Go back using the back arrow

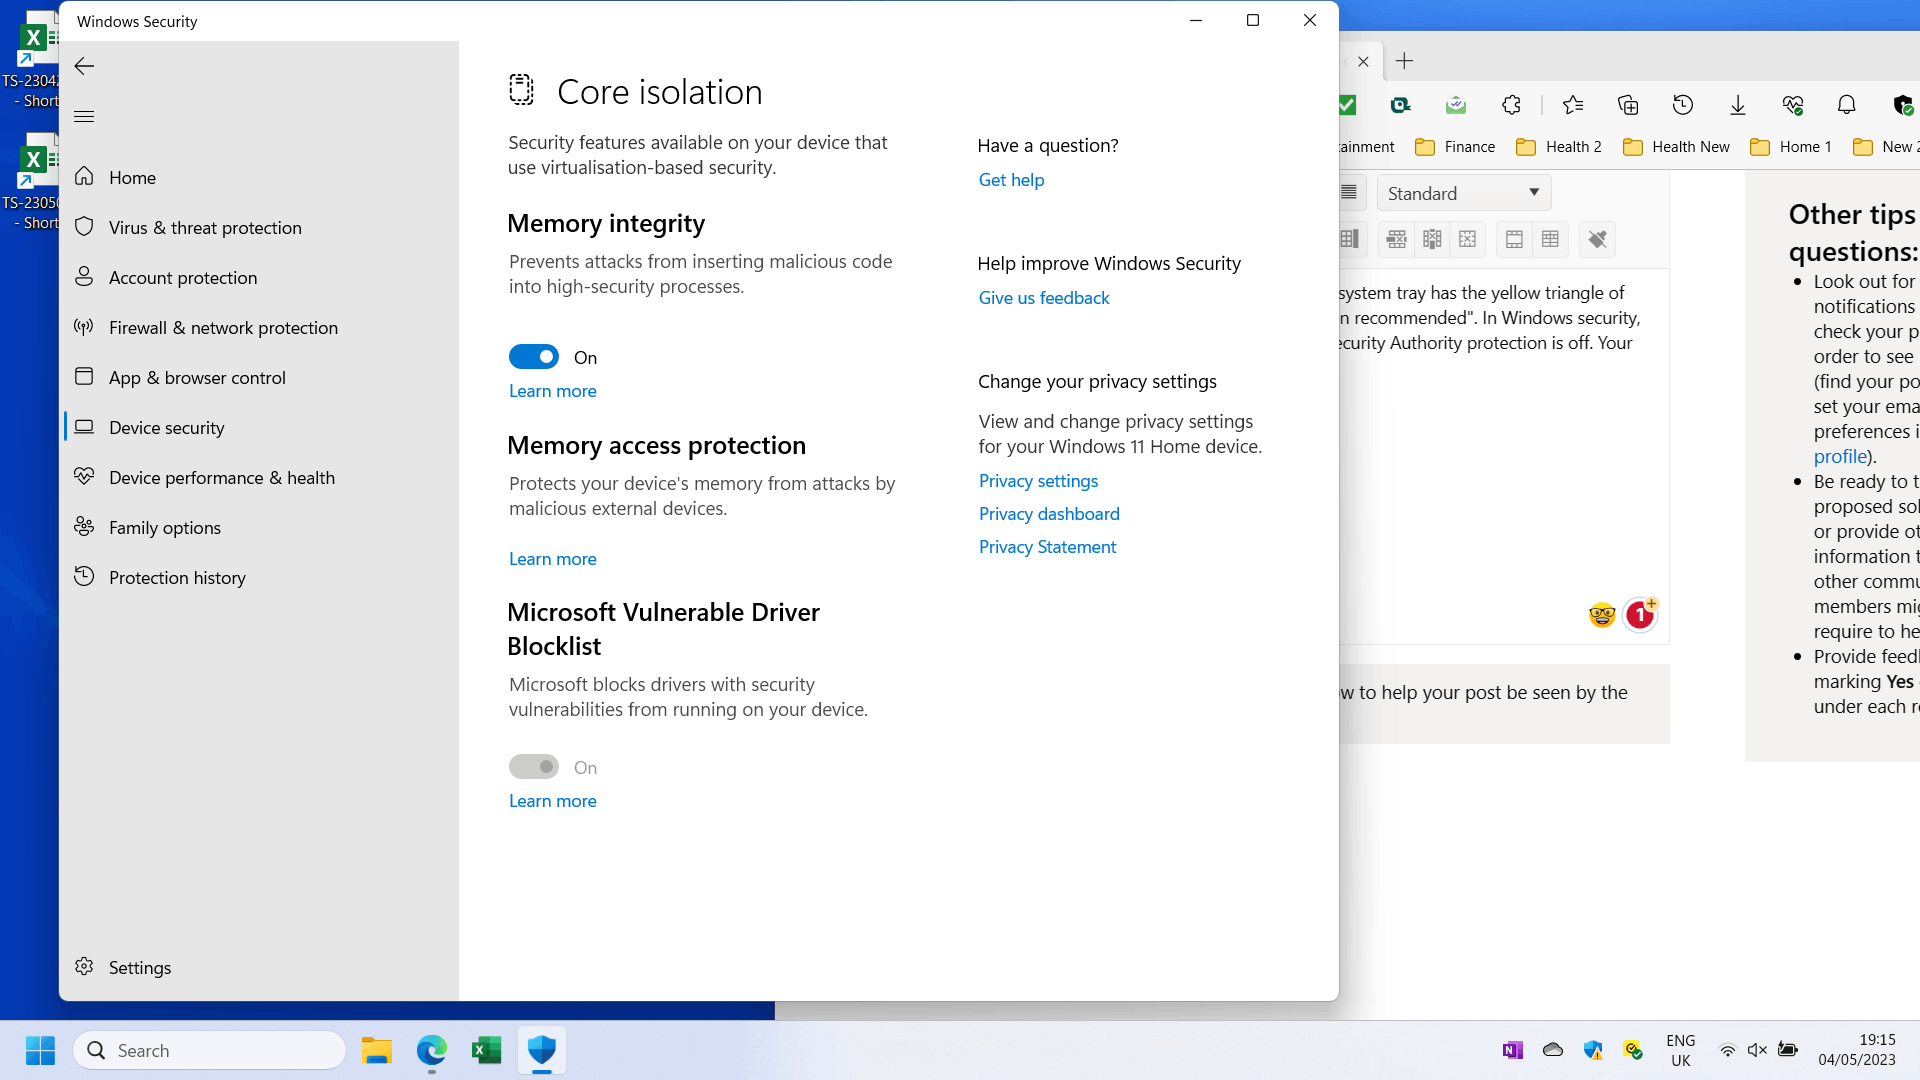[x=84, y=66]
